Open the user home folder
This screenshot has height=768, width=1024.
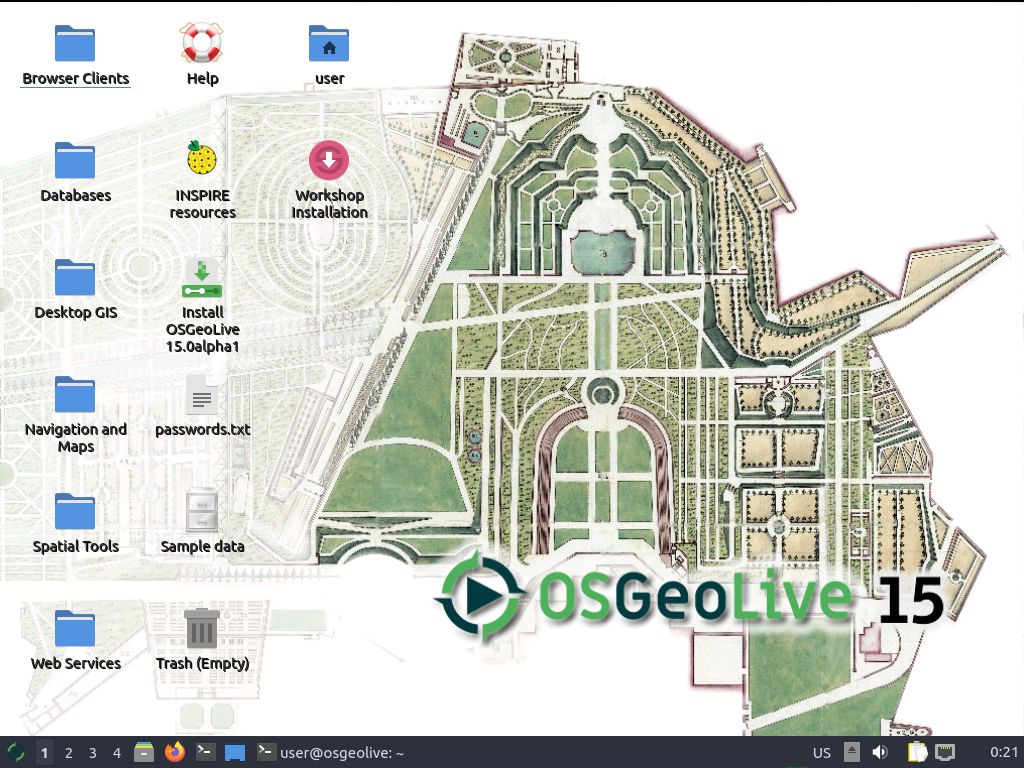329,46
